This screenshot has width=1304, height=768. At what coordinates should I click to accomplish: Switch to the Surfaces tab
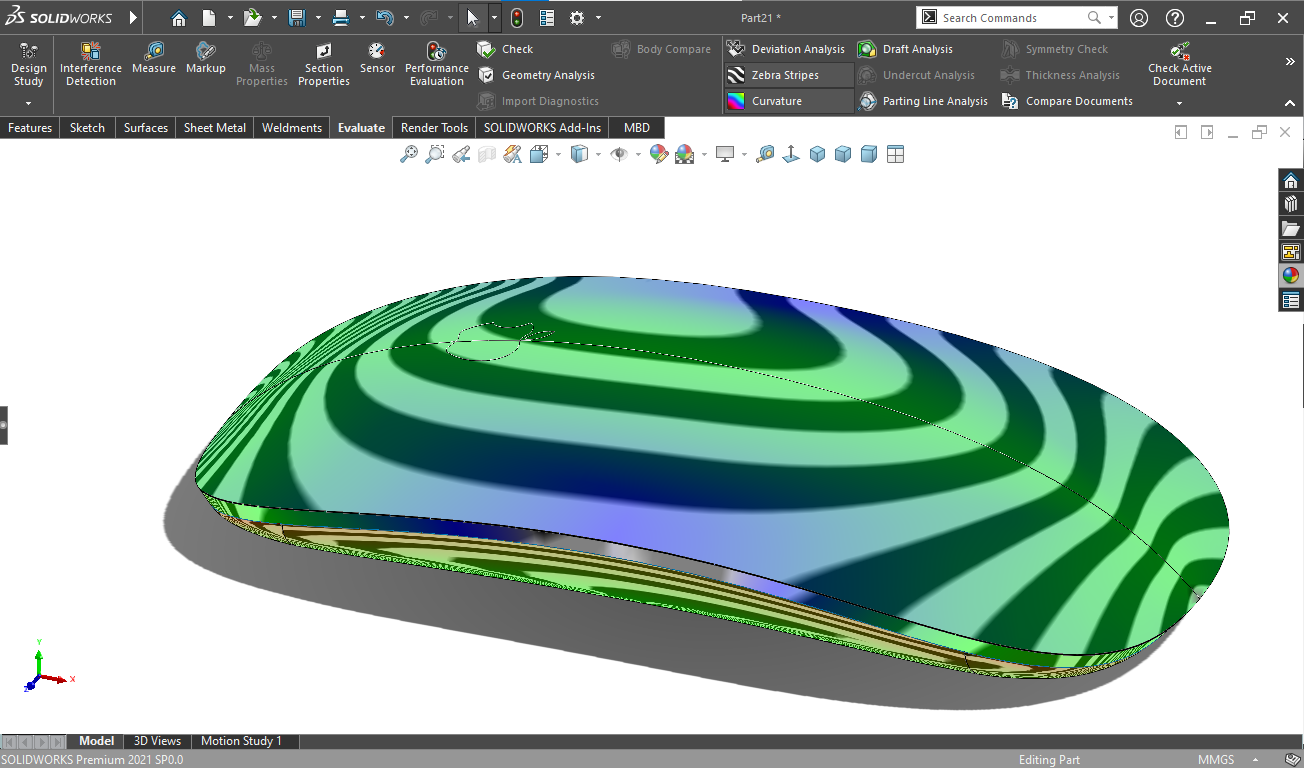coord(146,128)
